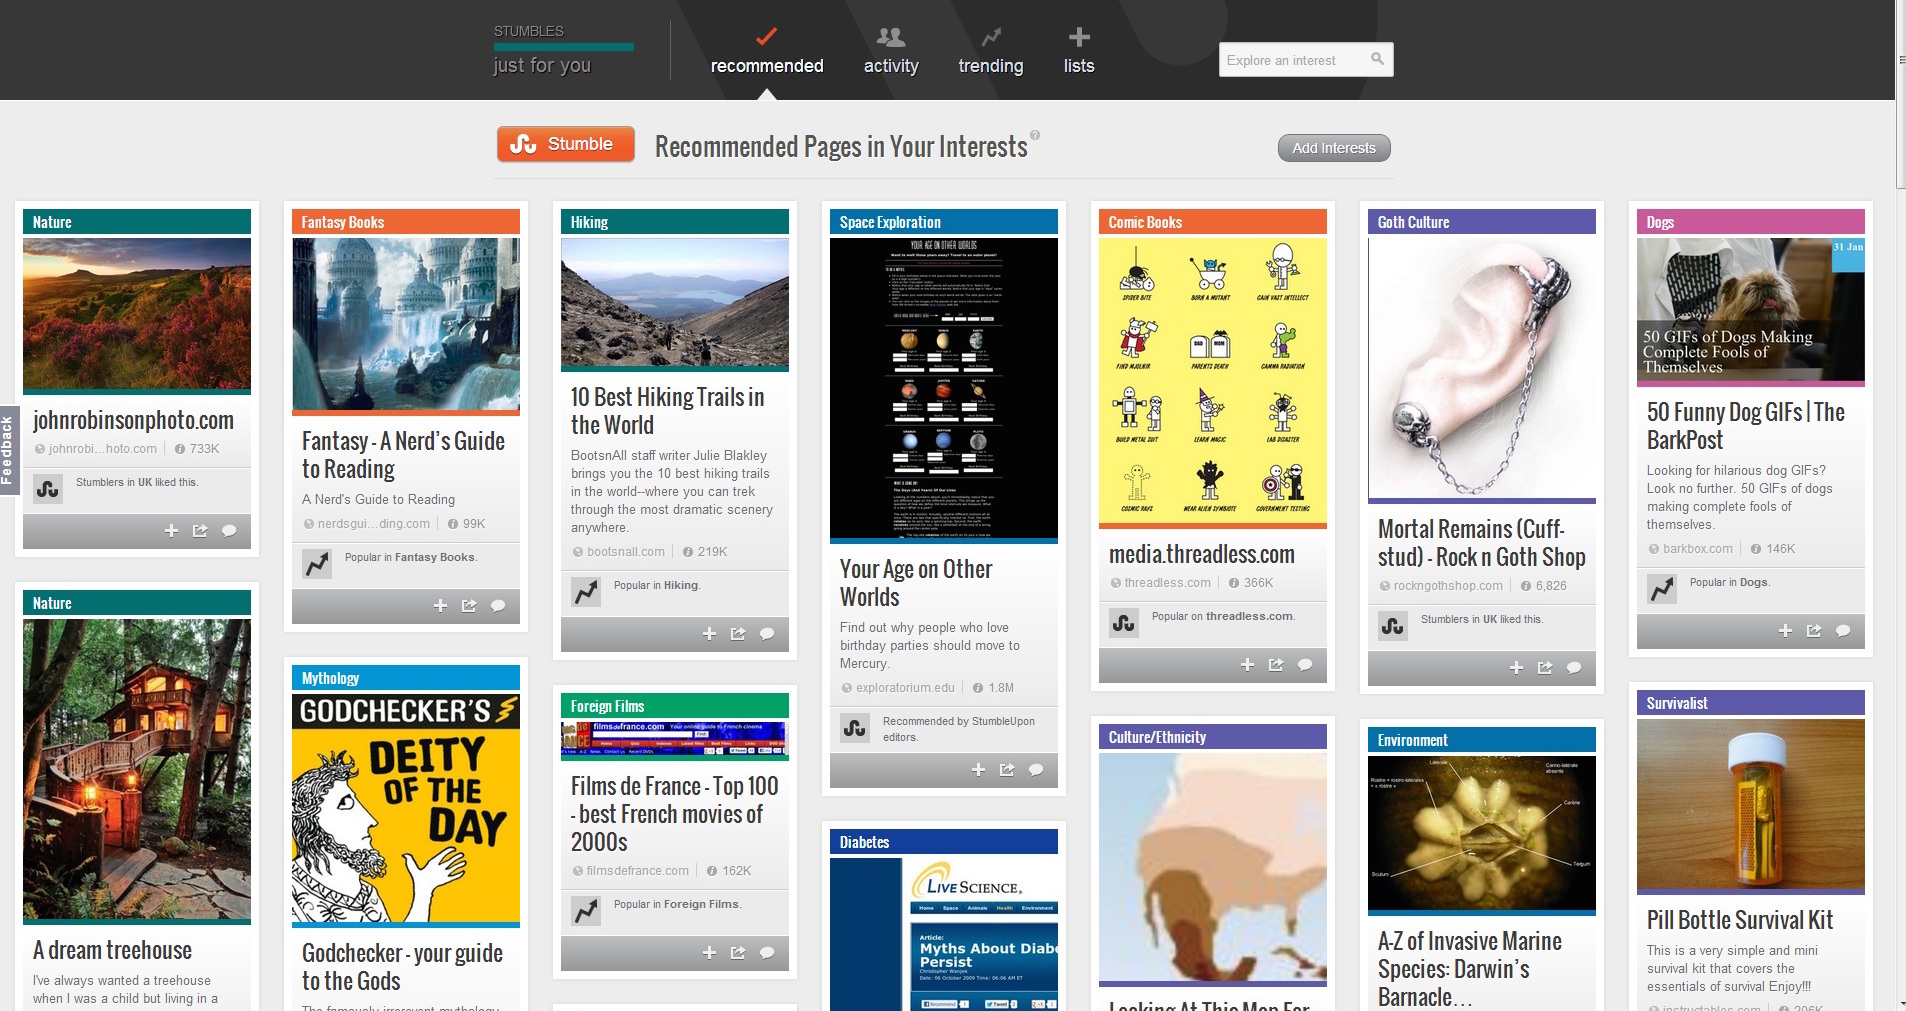This screenshot has height=1011, width=1906.
Task: Comment on the Fantasy Nerd's Guide card
Action: tap(498, 606)
